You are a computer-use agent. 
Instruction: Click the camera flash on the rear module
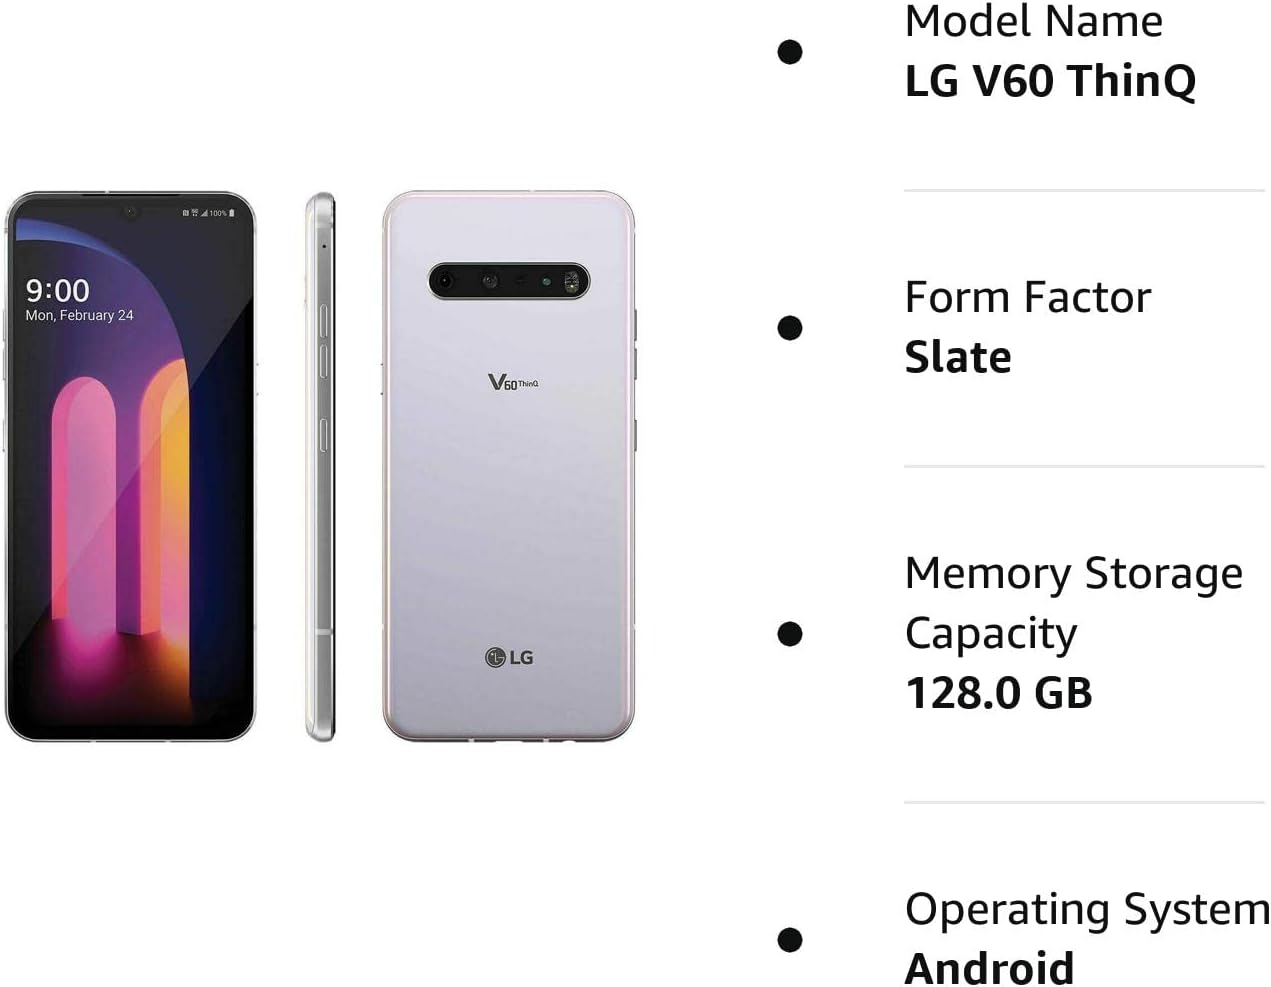573,281
